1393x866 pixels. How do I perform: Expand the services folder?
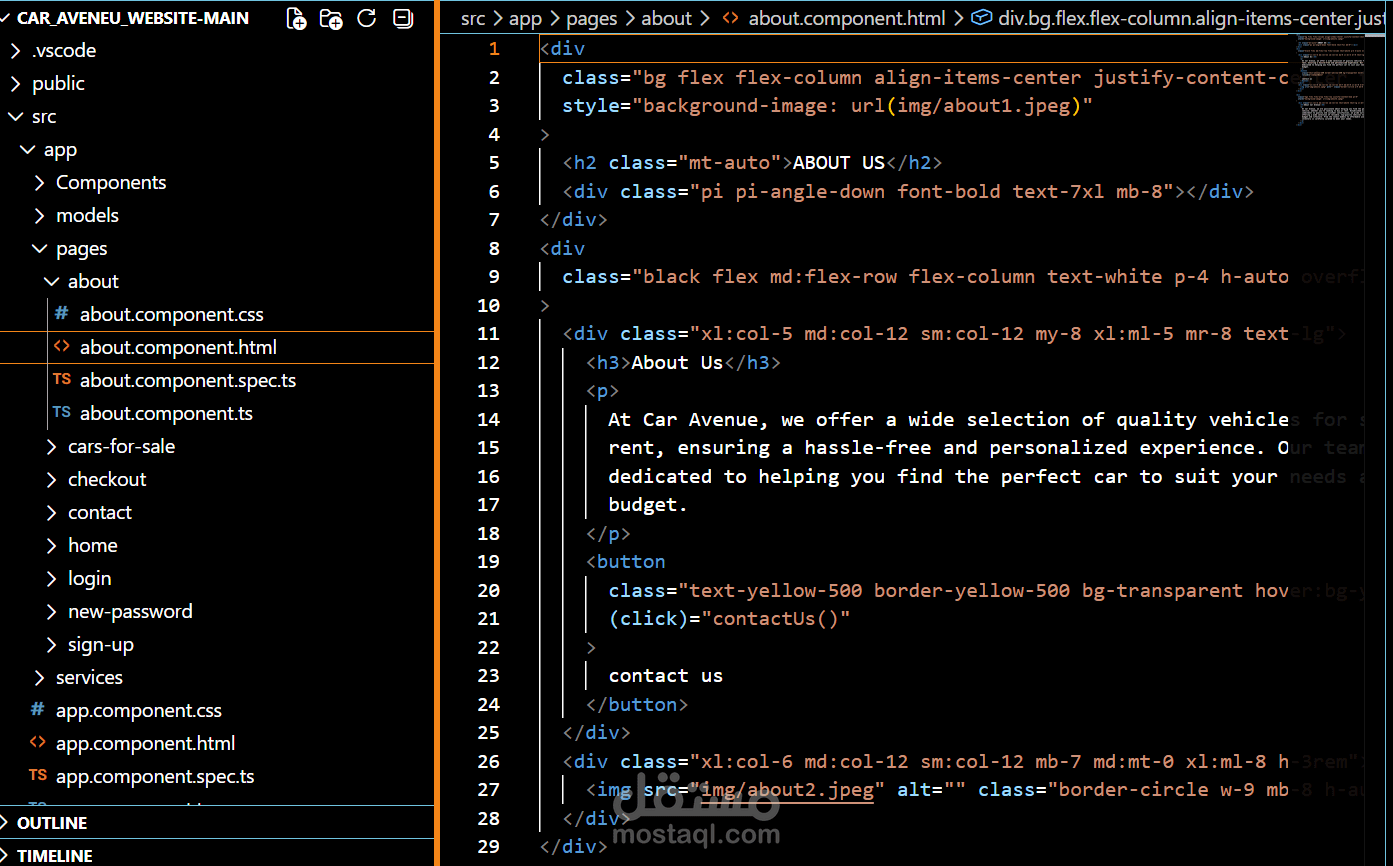[89, 677]
